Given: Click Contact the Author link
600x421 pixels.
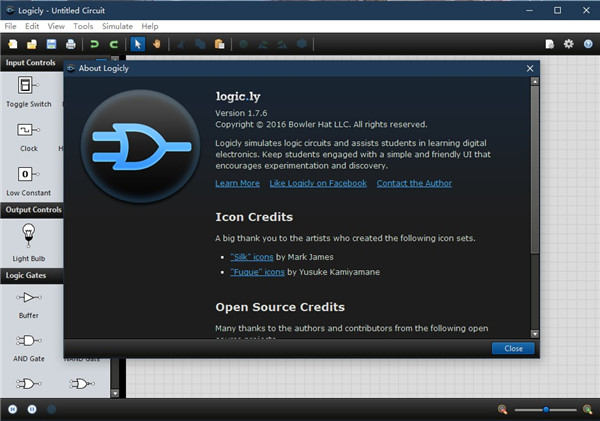Looking at the screenshot, I should pos(414,183).
